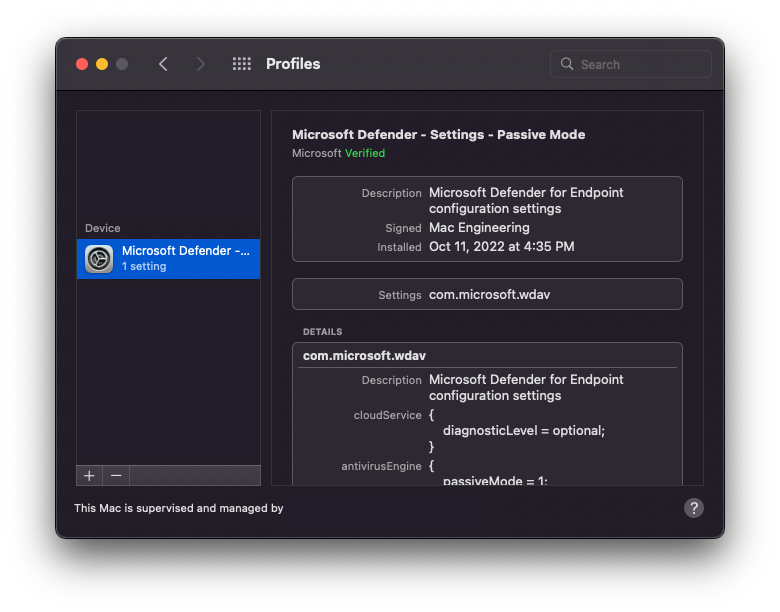Click the Profiles window title
Image resolution: width=780 pixels, height=612 pixels.
[293, 64]
